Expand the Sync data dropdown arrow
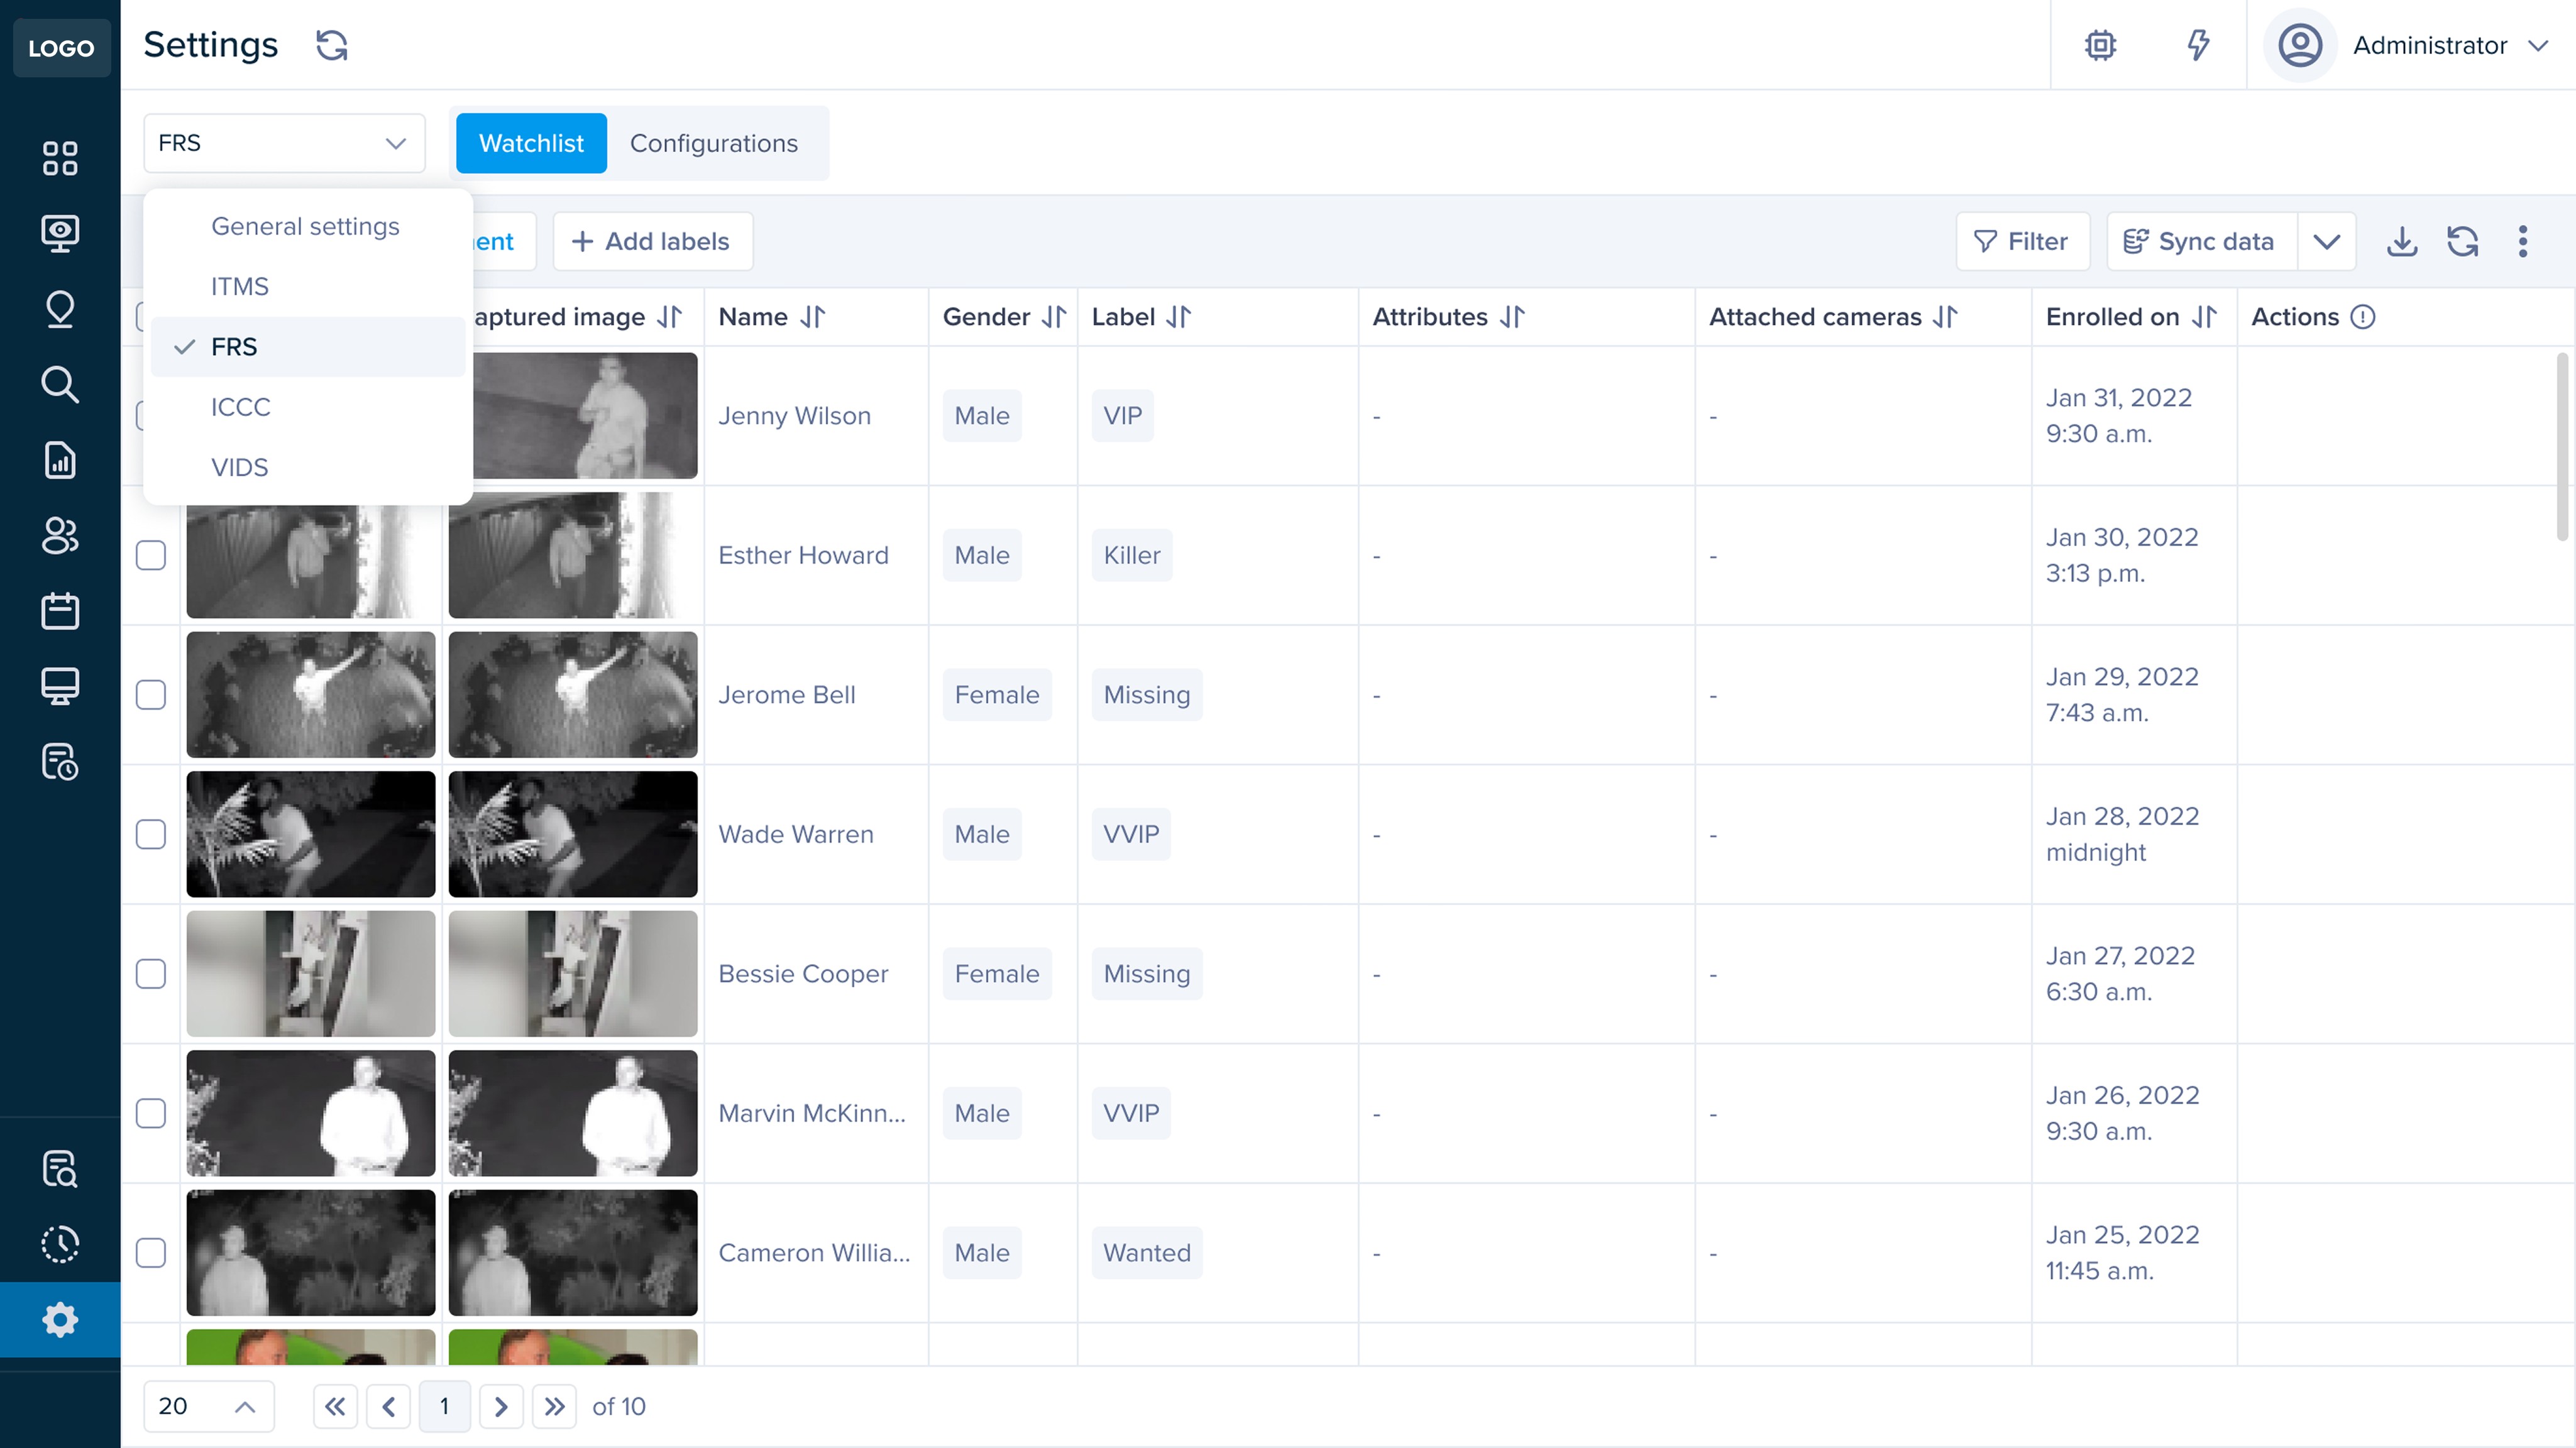 (x=2327, y=241)
